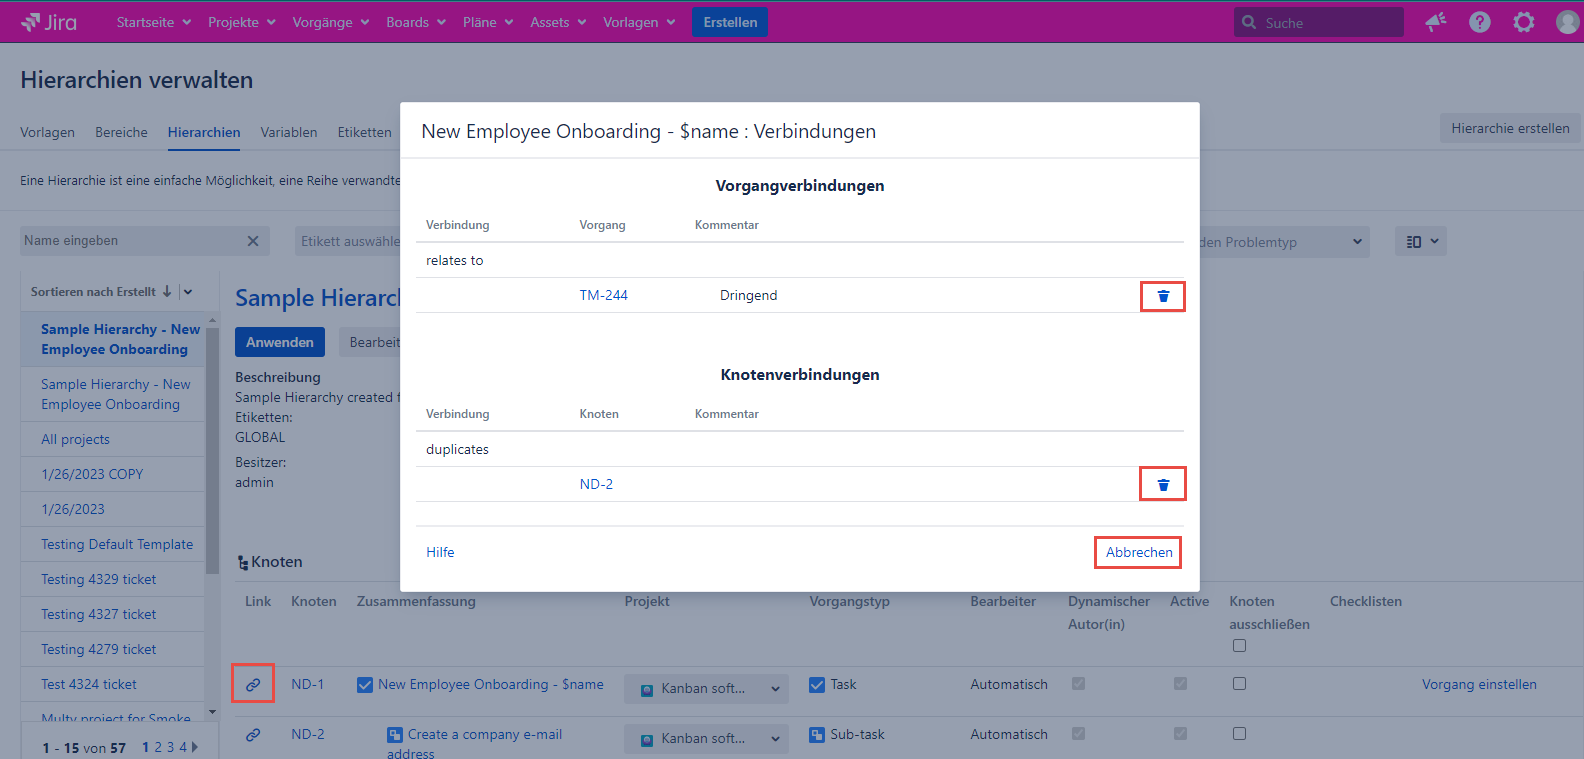This screenshot has height=759, width=1584.
Task: Delete the TM-244 issue link
Action: click(x=1162, y=296)
